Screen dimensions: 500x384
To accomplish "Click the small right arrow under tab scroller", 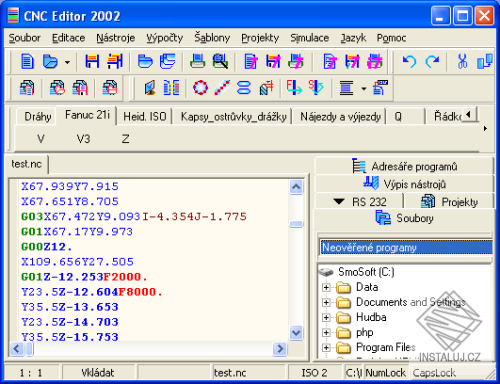I will click(485, 128).
